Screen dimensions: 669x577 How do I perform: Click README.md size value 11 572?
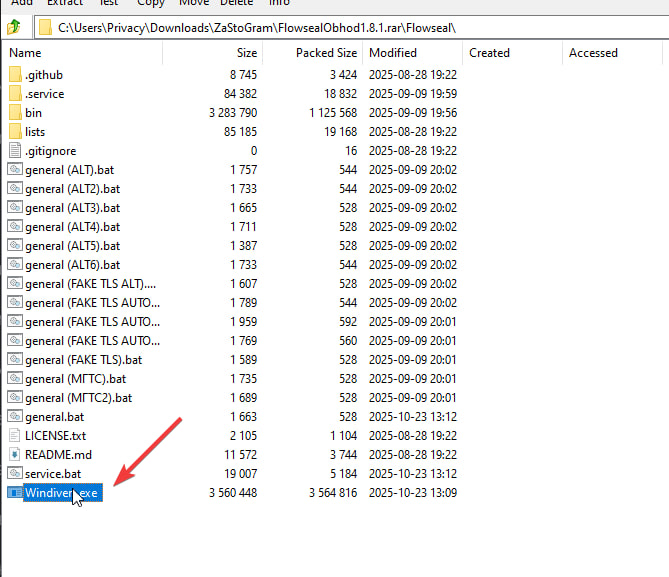(x=241, y=455)
